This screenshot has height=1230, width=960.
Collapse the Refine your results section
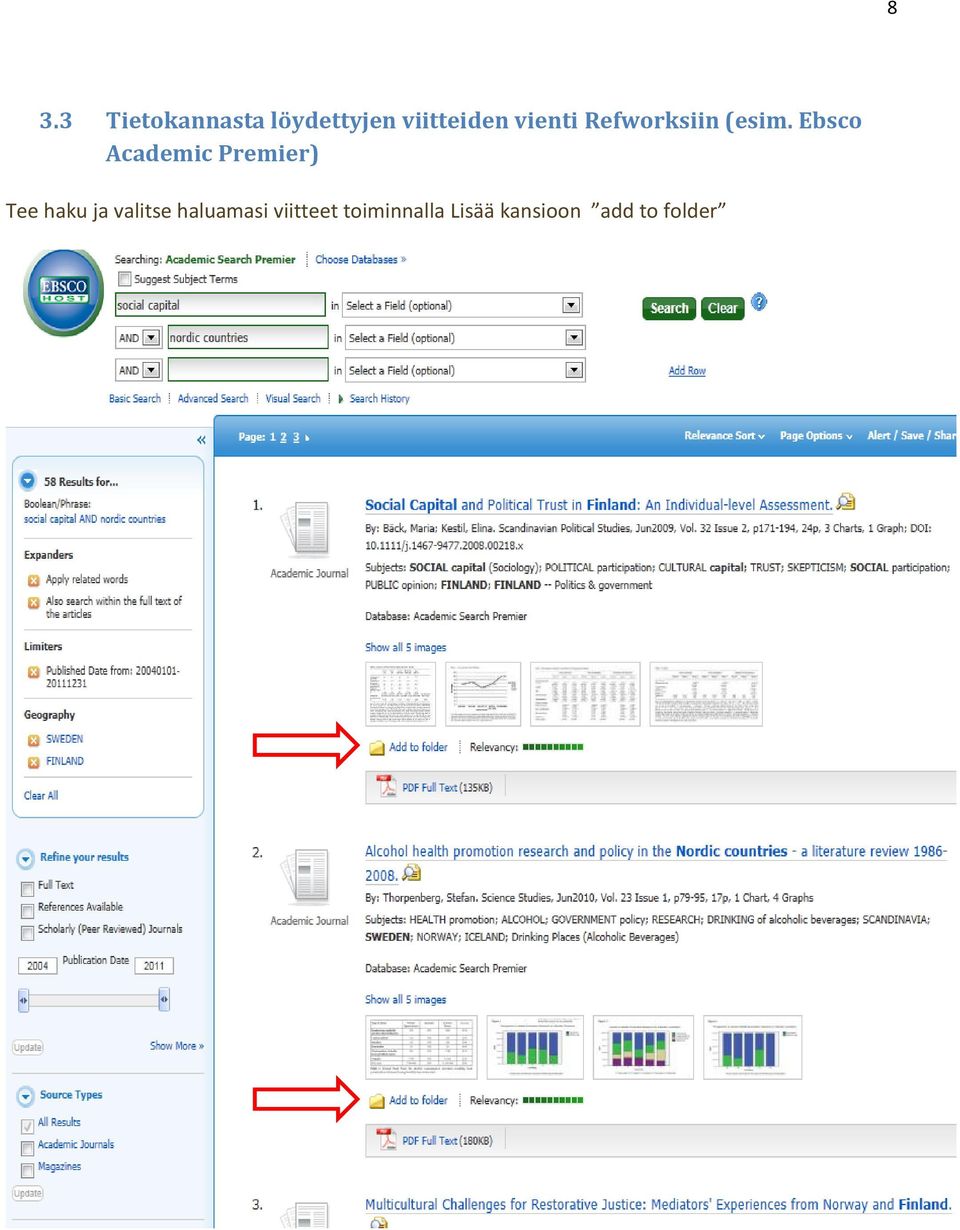tap(25, 858)
